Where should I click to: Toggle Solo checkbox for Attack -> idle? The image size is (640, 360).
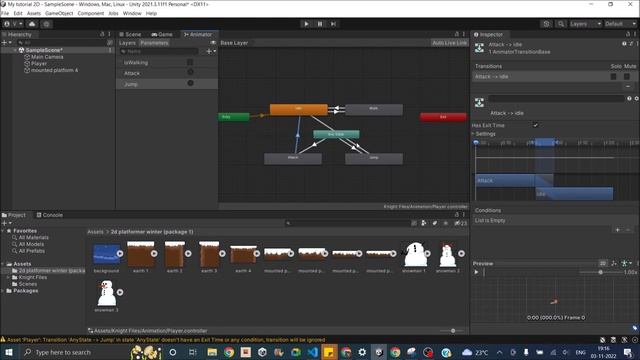pyautogui.click(x=613, y=76)
